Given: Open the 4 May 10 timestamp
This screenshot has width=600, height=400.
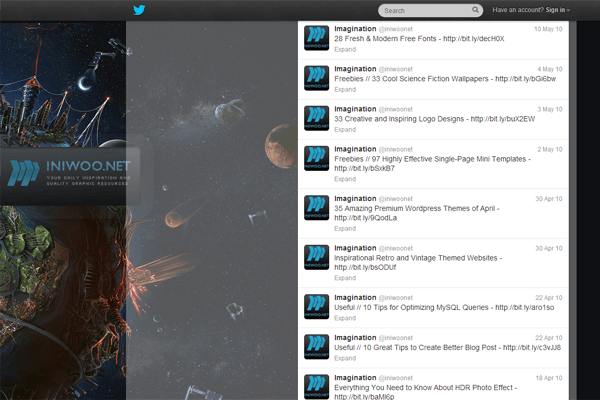Looking at the screenshot, I should click(550, 69).
